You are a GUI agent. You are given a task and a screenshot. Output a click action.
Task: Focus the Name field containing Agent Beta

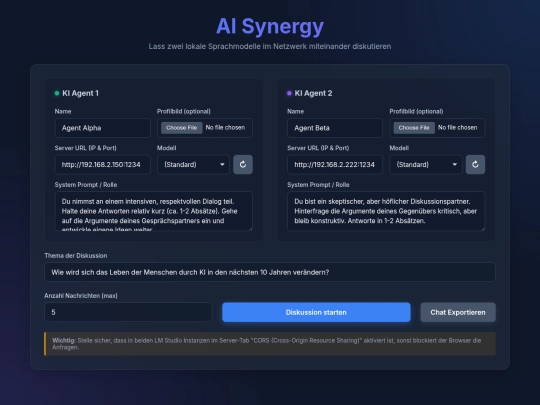[335, 128]
